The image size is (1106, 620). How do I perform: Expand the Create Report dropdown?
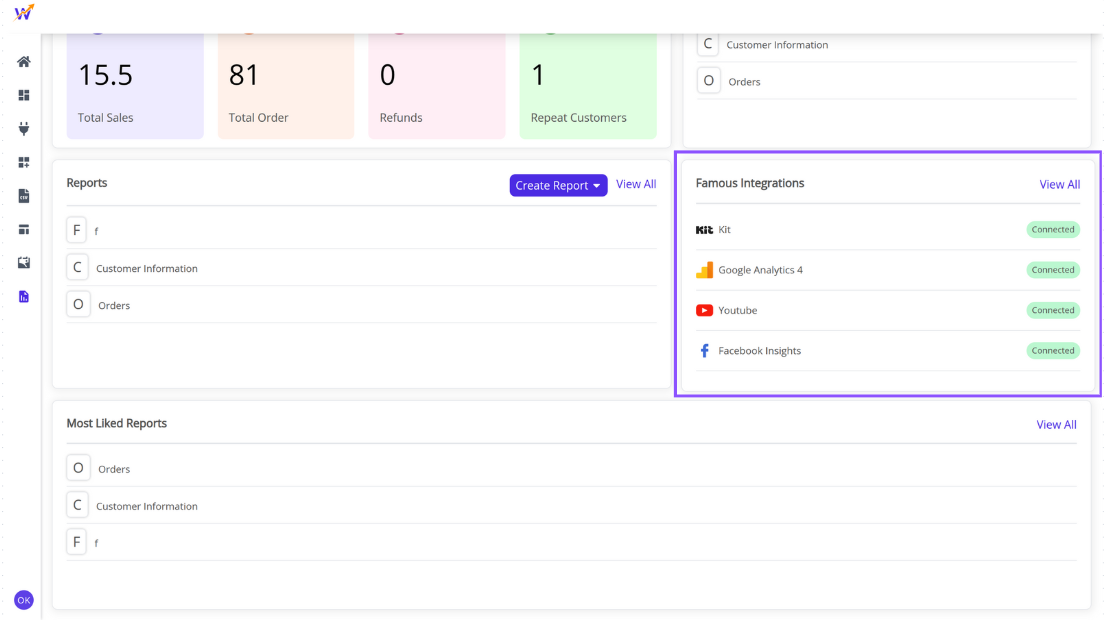pyautogui.click(x=558, y=185)
